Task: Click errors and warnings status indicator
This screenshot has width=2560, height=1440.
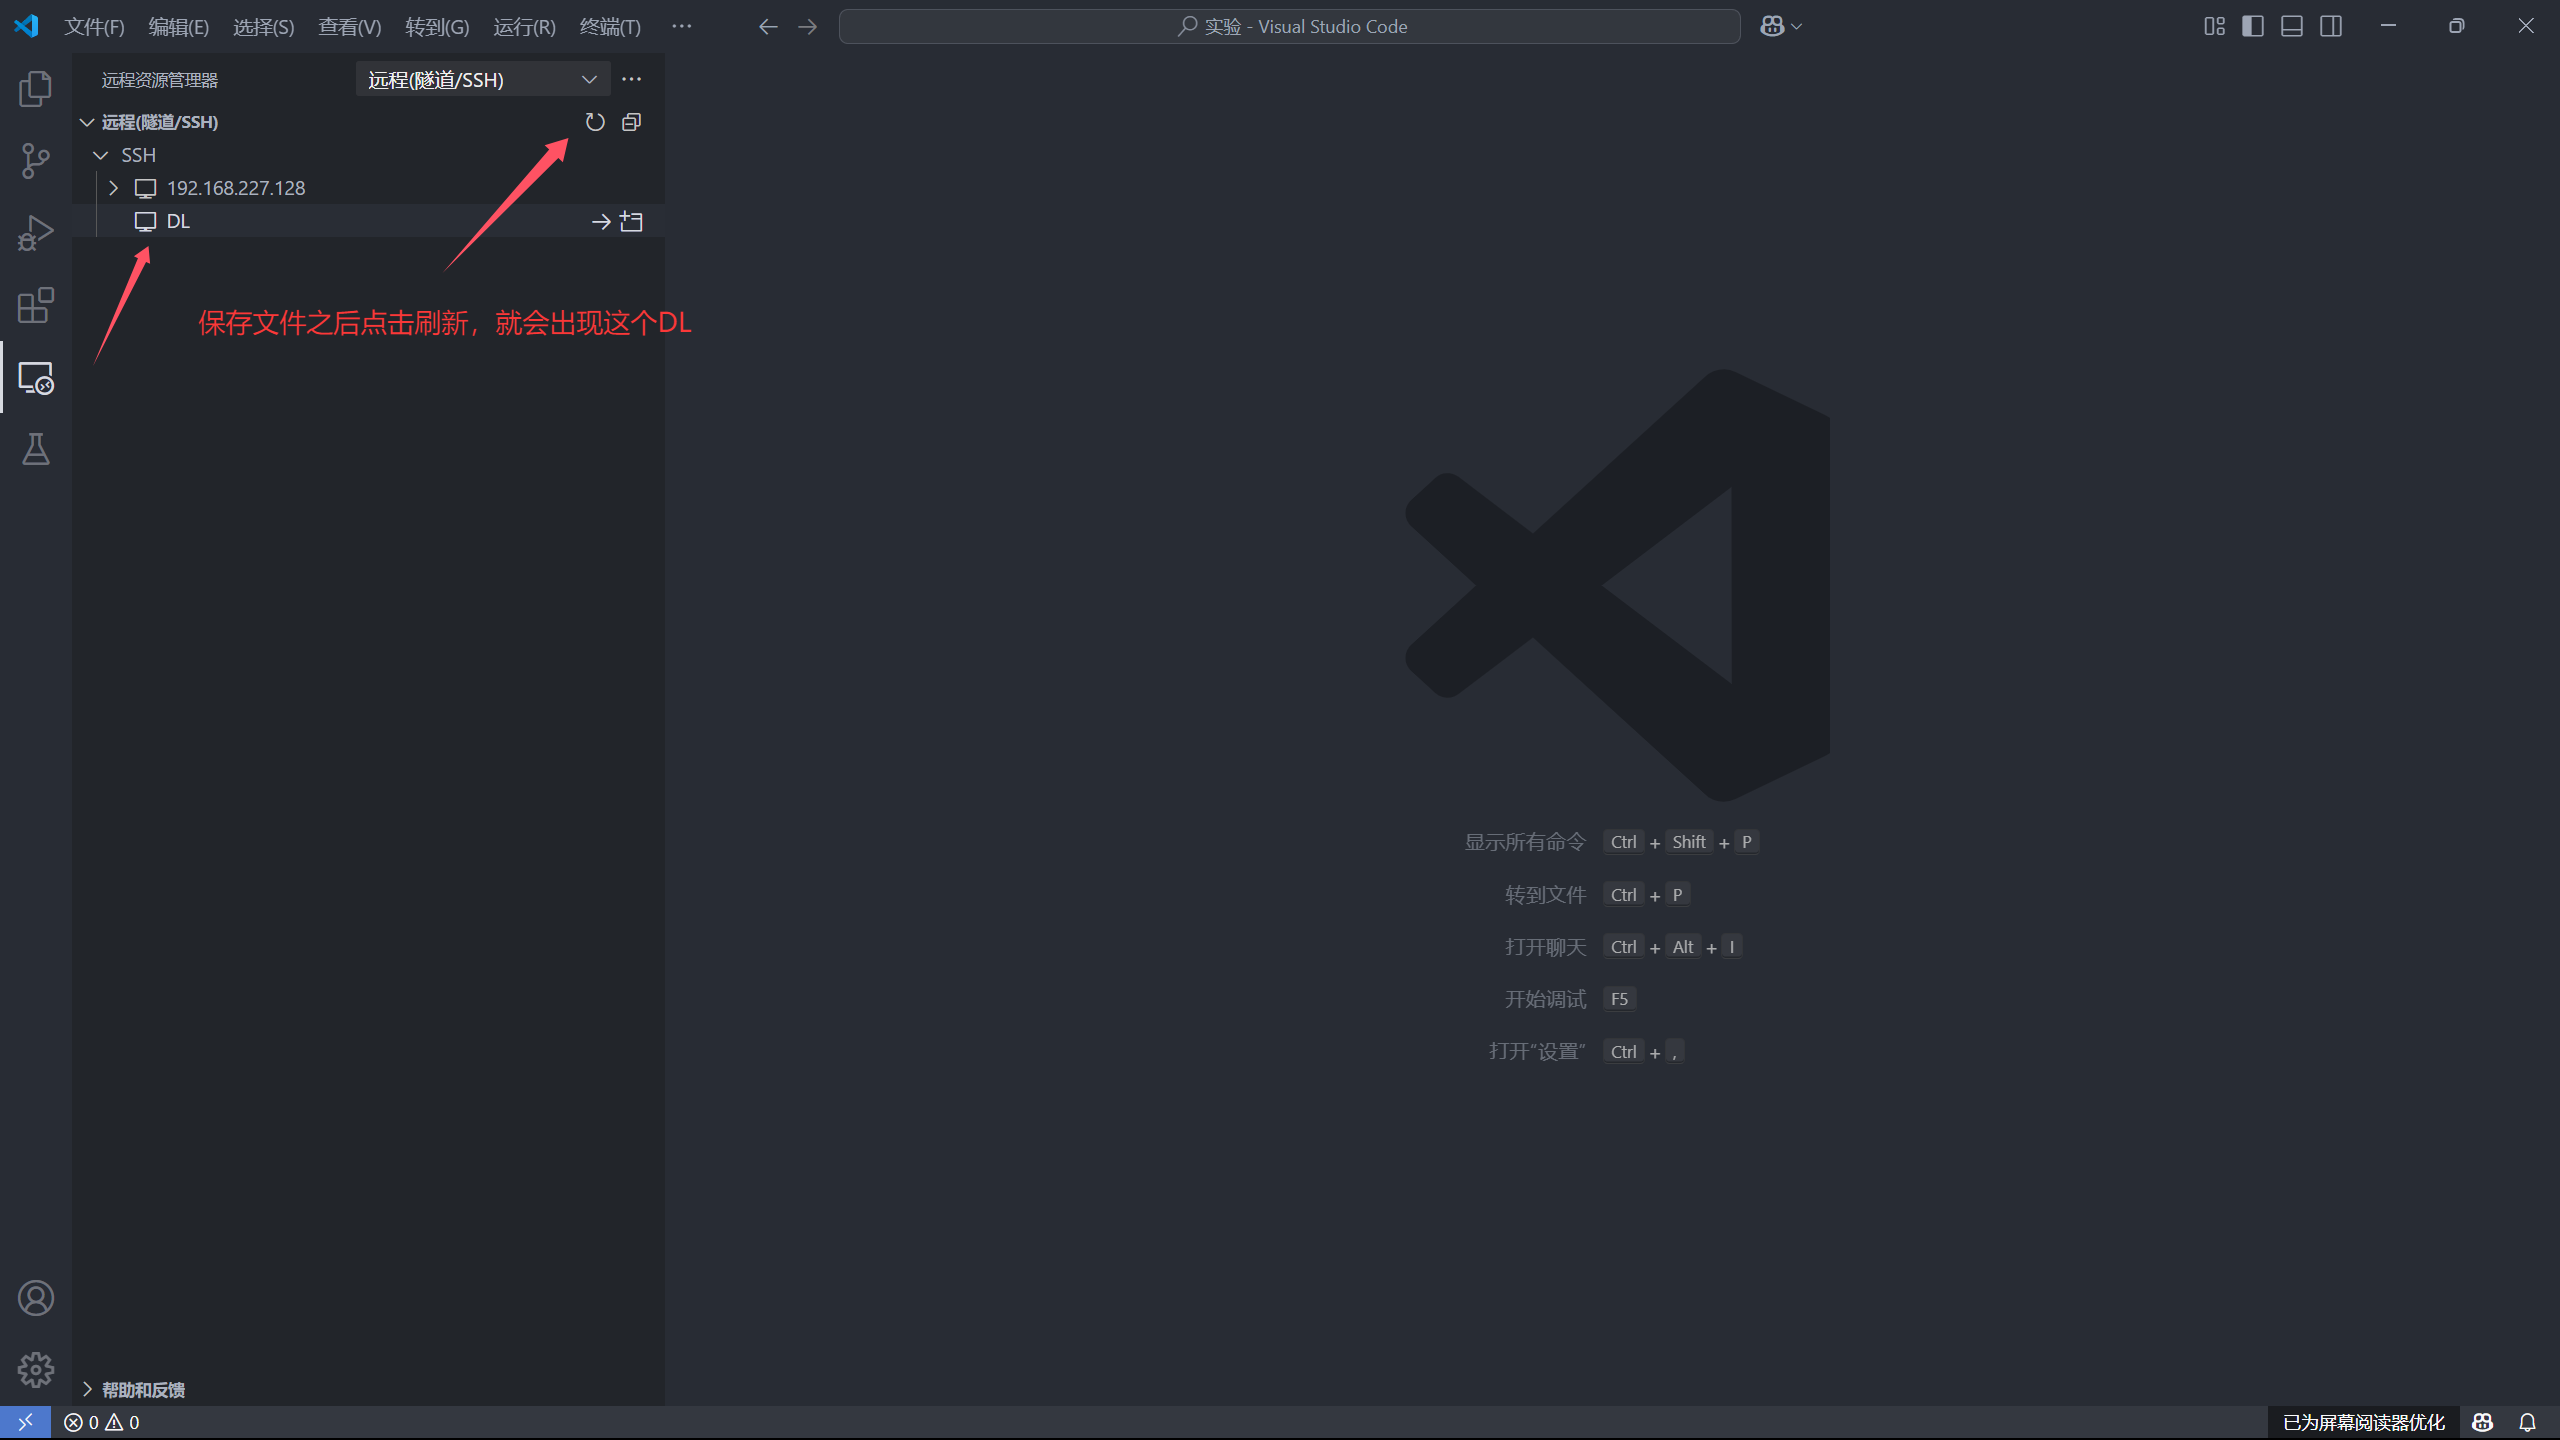Action: click(102, 1422)
